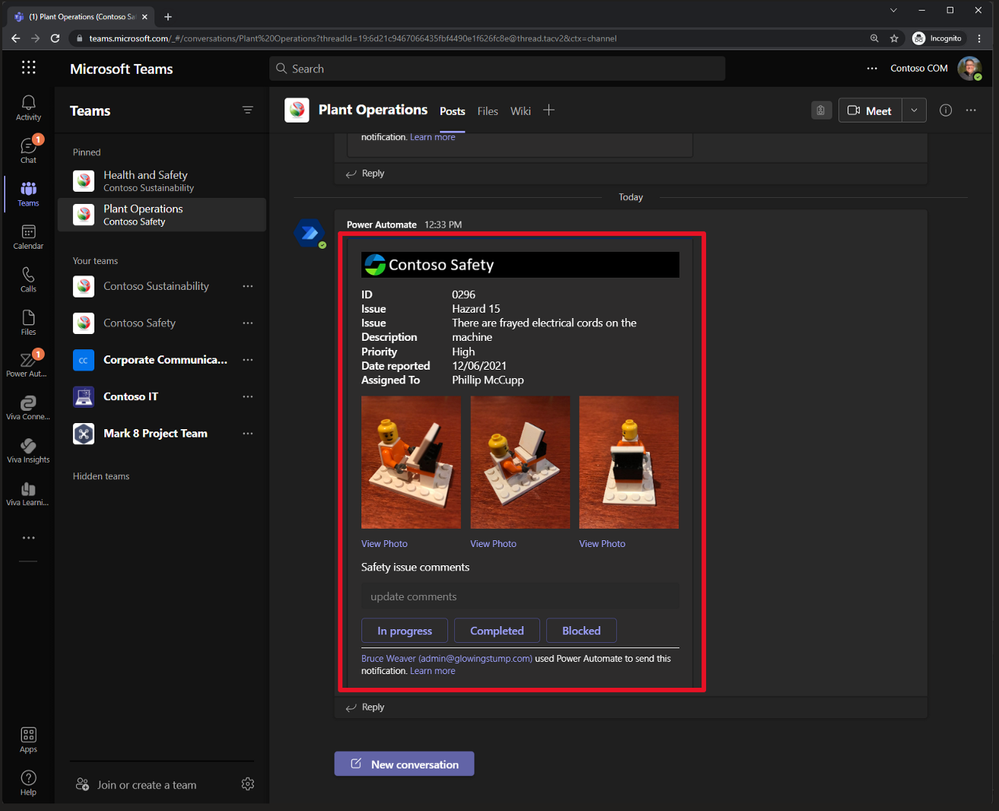
Task: Open Help in the left rail
Action: pos(28,782)
